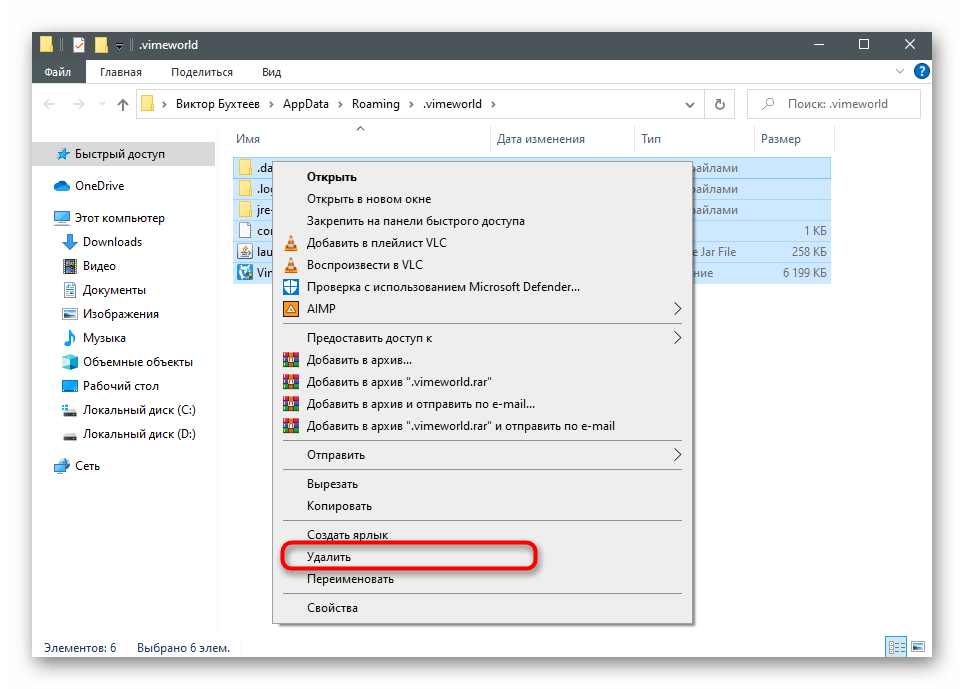Click the Refresh icon next to address bar
Screen dimensions: 964x689
tap(719, 104)
